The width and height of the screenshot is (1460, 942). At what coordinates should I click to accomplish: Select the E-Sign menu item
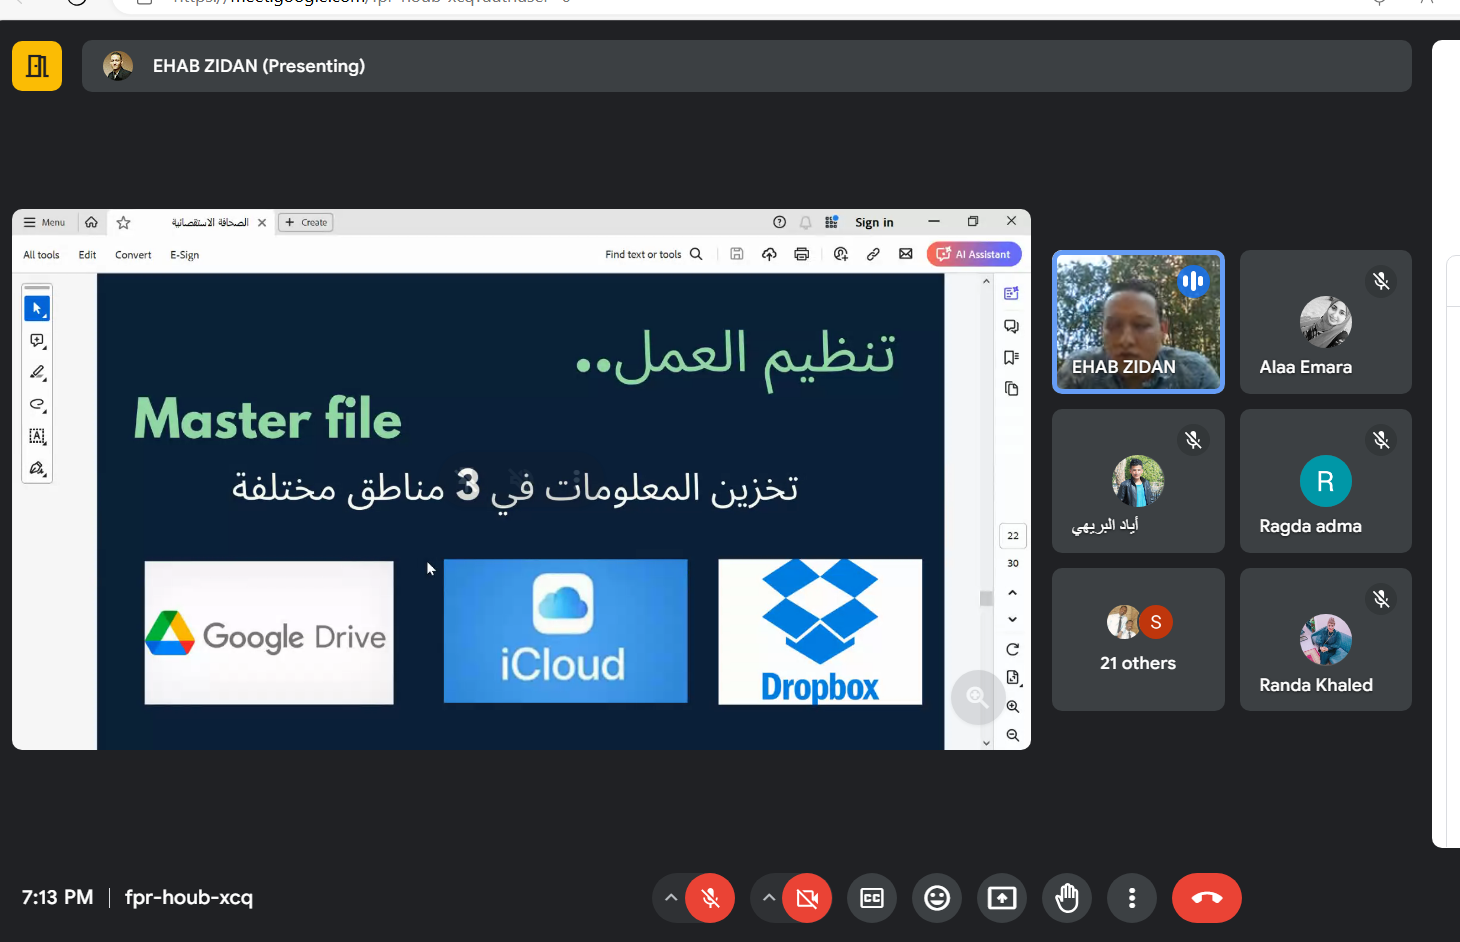click(x=184, y=255)
